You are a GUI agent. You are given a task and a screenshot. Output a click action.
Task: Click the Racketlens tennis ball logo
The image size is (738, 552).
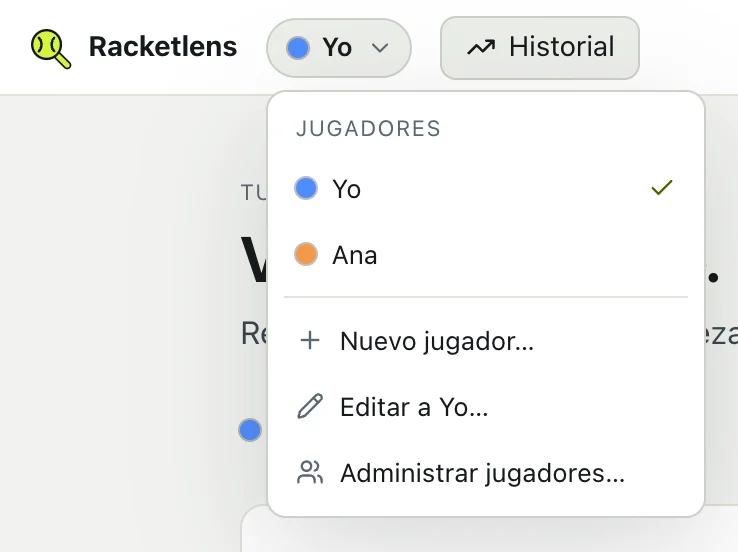click(x=51, y=48)
